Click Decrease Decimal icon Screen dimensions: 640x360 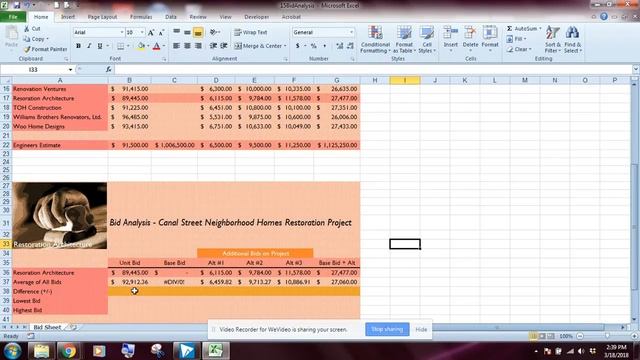click(350, 46)
